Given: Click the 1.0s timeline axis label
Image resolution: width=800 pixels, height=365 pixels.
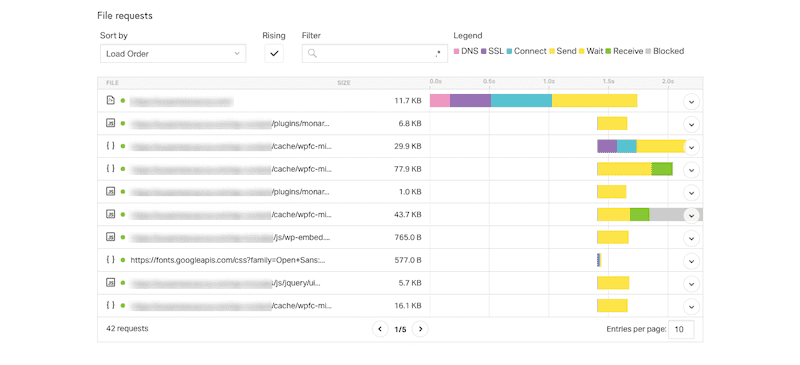Looking at the screenshot, I should (x=548, y=81).
